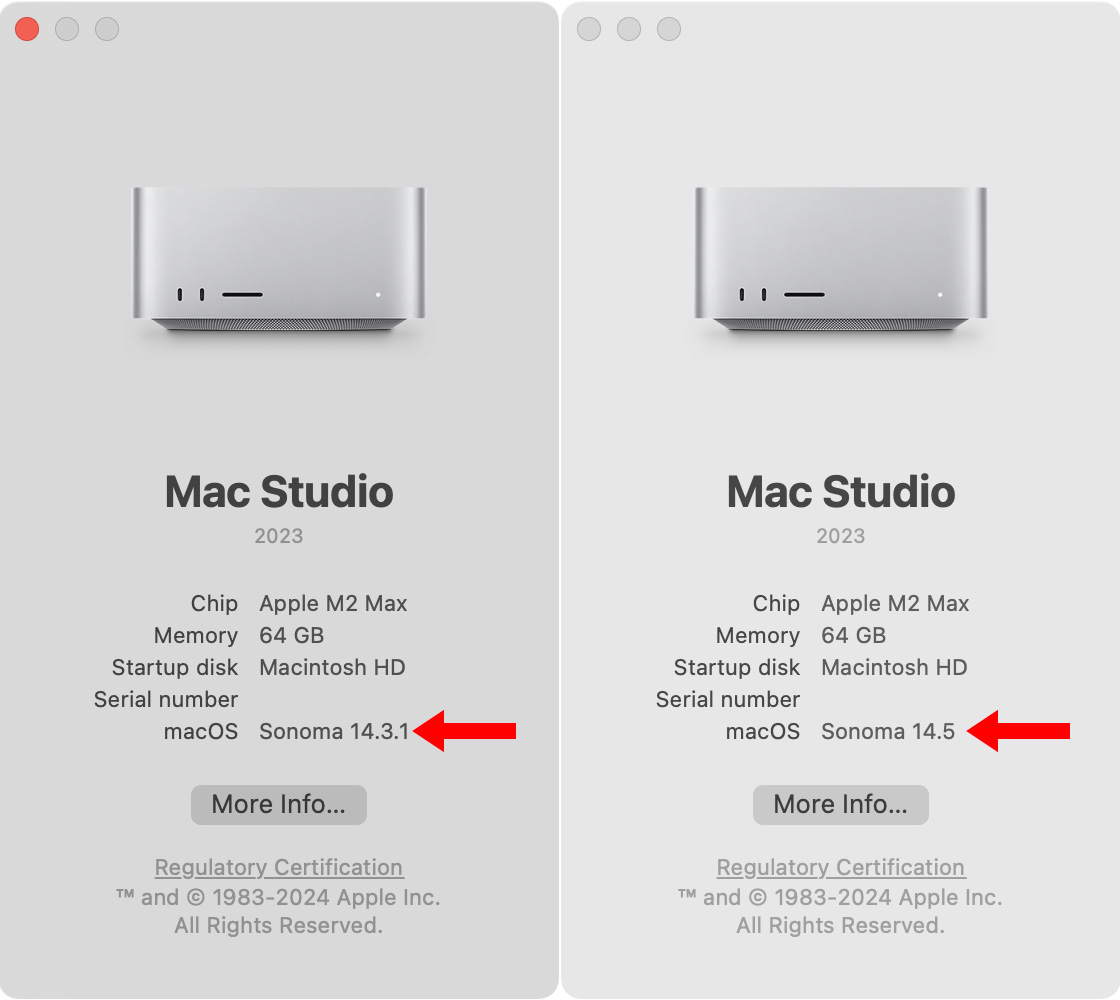Click left window's gray zoom button
Viewport: 1120px width, 1000px height.
pyautogui.click(x=107, y=29)
